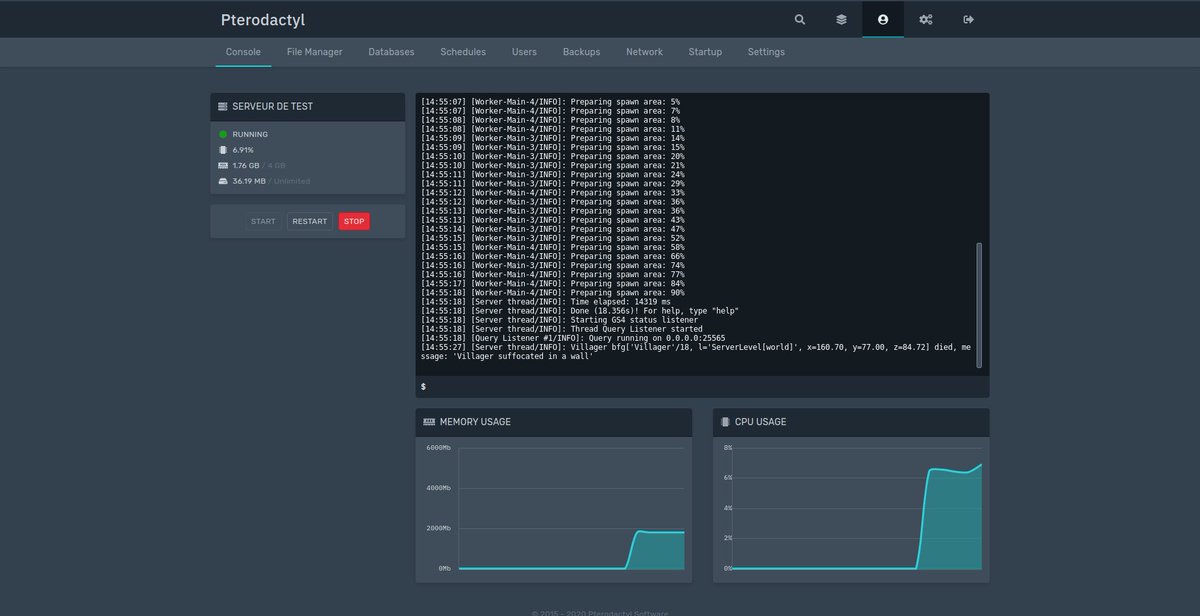Open the Databases tab

tap(391, 51)
